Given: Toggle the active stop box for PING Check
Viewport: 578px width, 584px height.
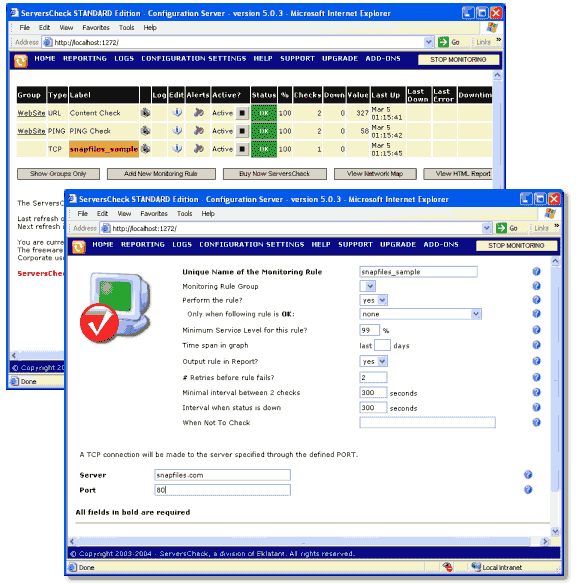Looking at the screenshot, I should [242, 131].
